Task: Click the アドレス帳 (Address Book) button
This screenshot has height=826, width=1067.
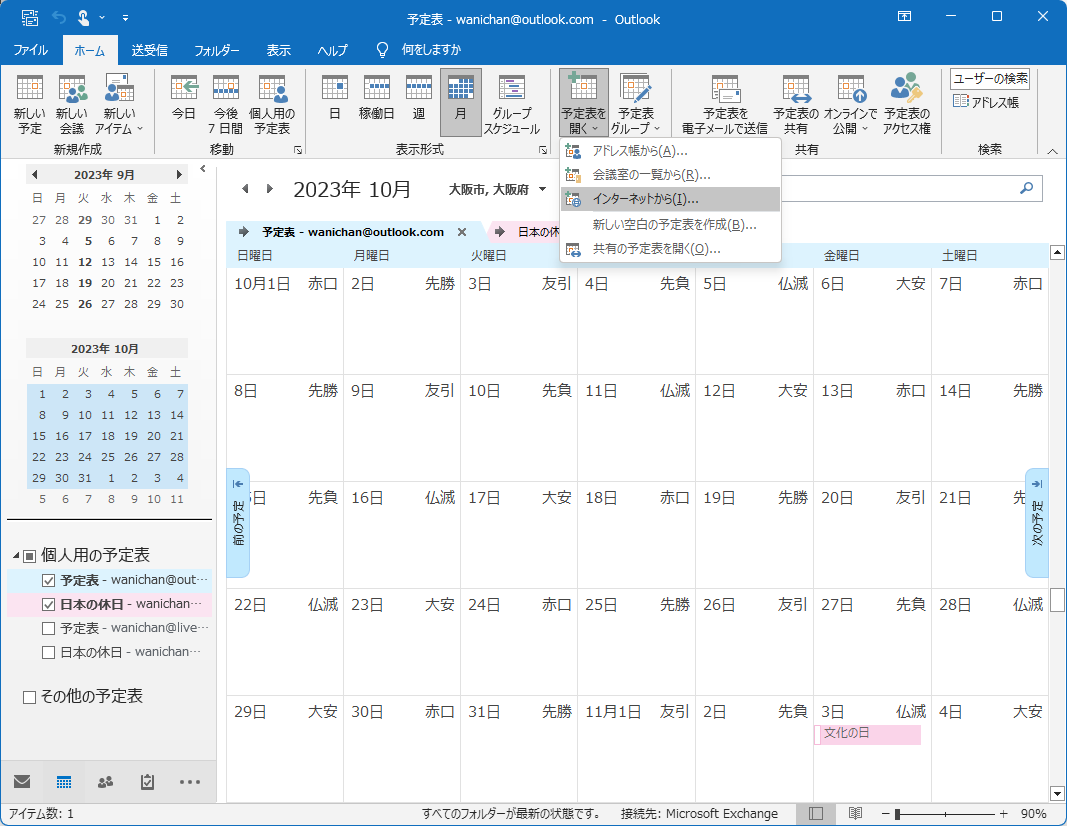Action: pyautogui.click(x=986, y=102)
